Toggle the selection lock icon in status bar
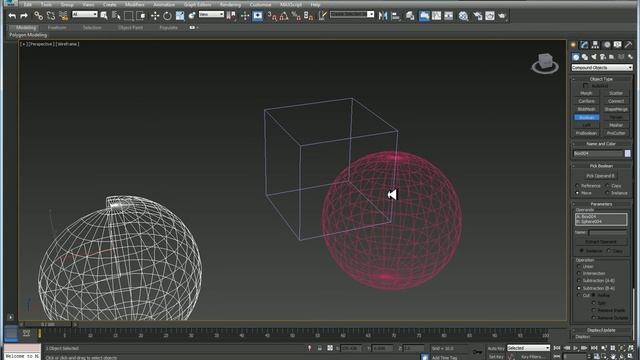This screenshot has height=360, width=640. pos(320,348)
